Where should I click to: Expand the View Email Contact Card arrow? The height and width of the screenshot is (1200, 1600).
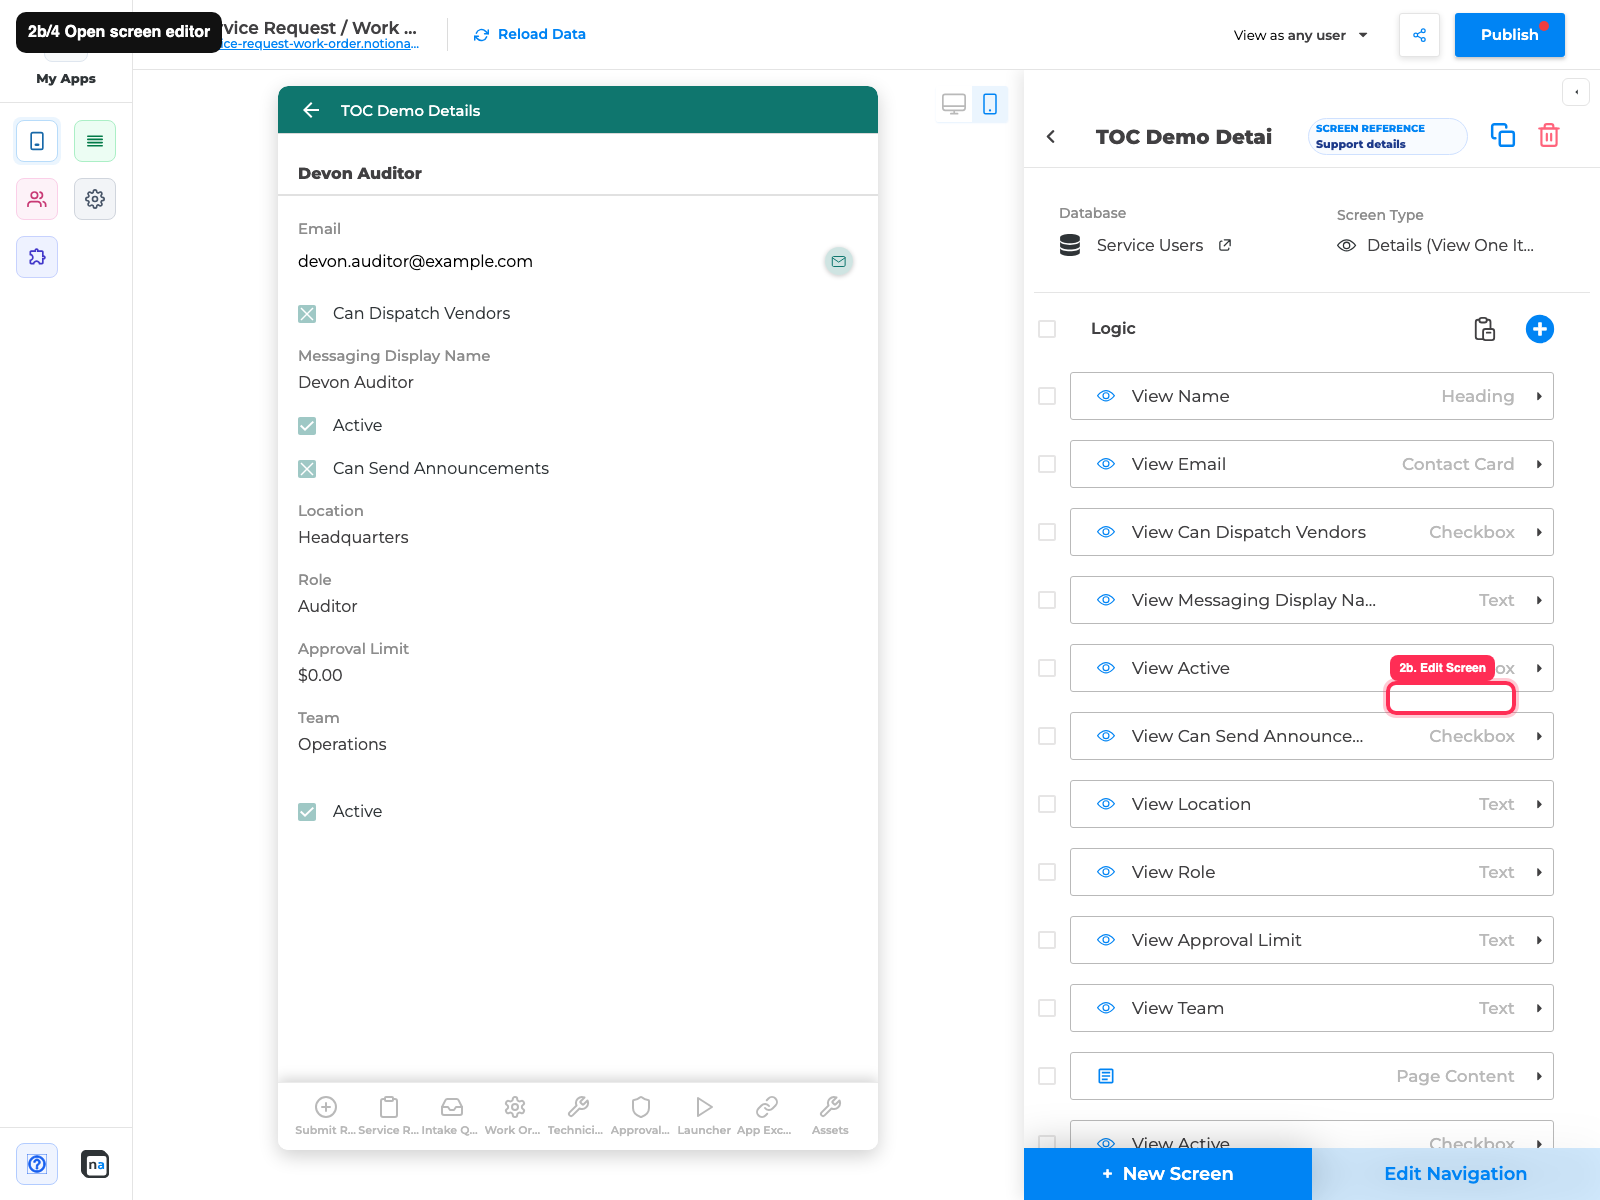click(x=1539, y=464)
